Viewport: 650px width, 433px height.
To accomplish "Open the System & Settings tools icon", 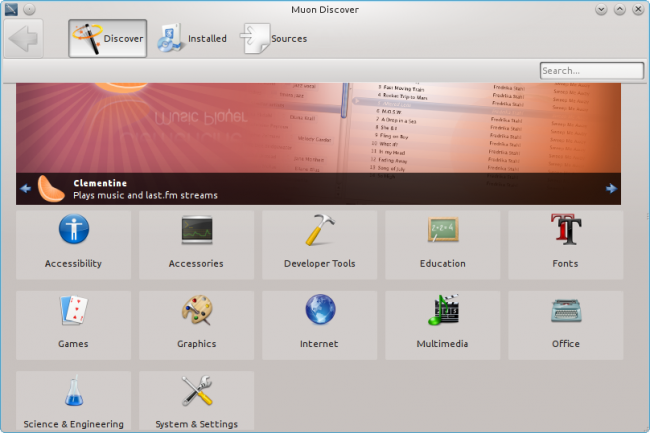I will pos(197,390).
